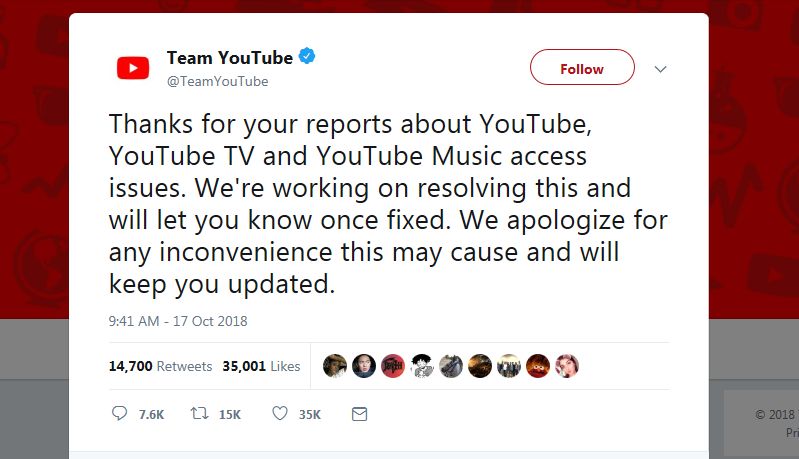Screen dimensions: 799x459
Task: Open the last liker avatar in the row
Action: point(567,366)
